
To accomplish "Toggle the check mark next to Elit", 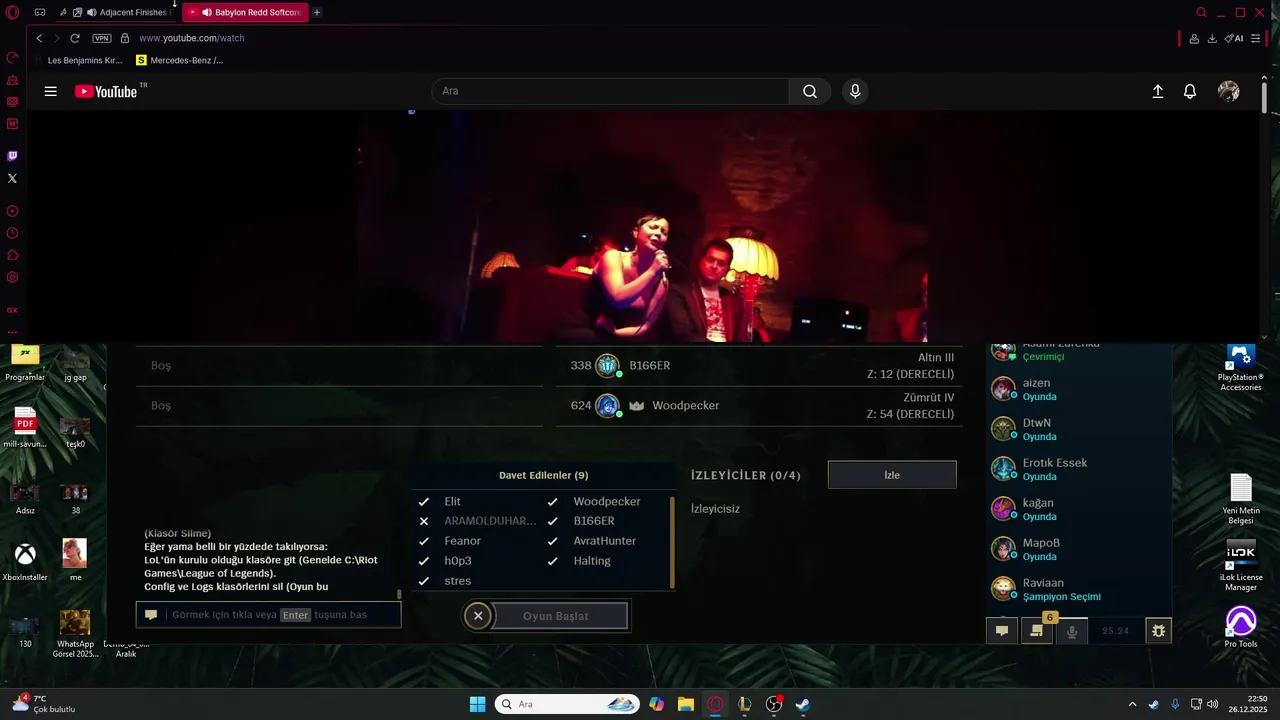I will (x=424, y=501).
